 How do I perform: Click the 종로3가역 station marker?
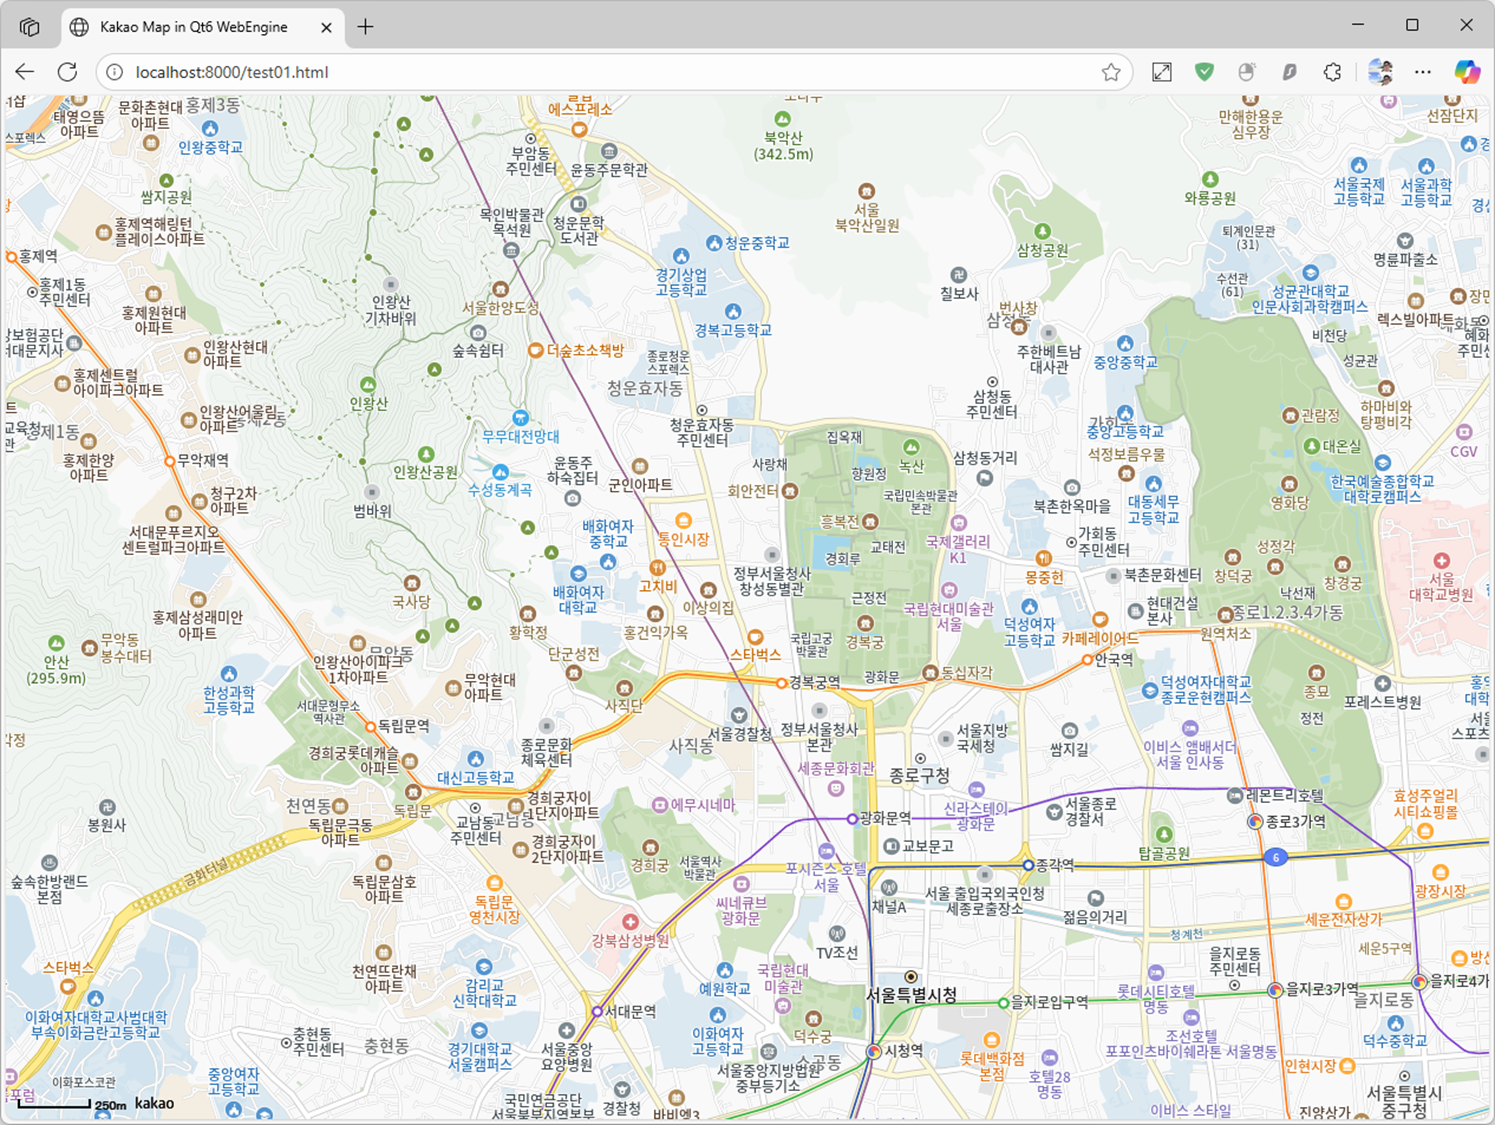pyautogui.click(x=1255, y=822)
